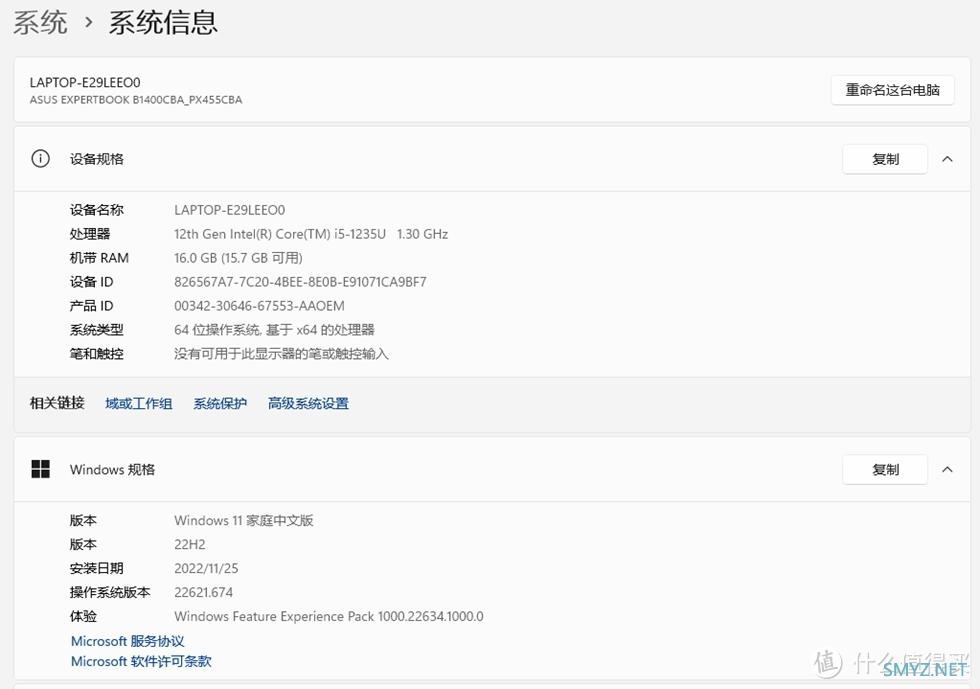Select the 安装日期 value 2022/11/25

tap(206, 568)
